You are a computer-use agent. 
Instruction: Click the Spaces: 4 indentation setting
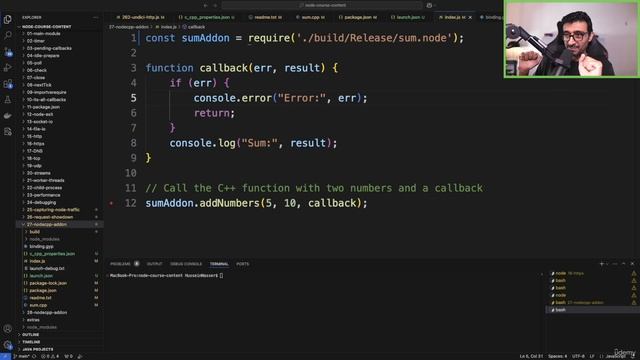coord(557,356)
